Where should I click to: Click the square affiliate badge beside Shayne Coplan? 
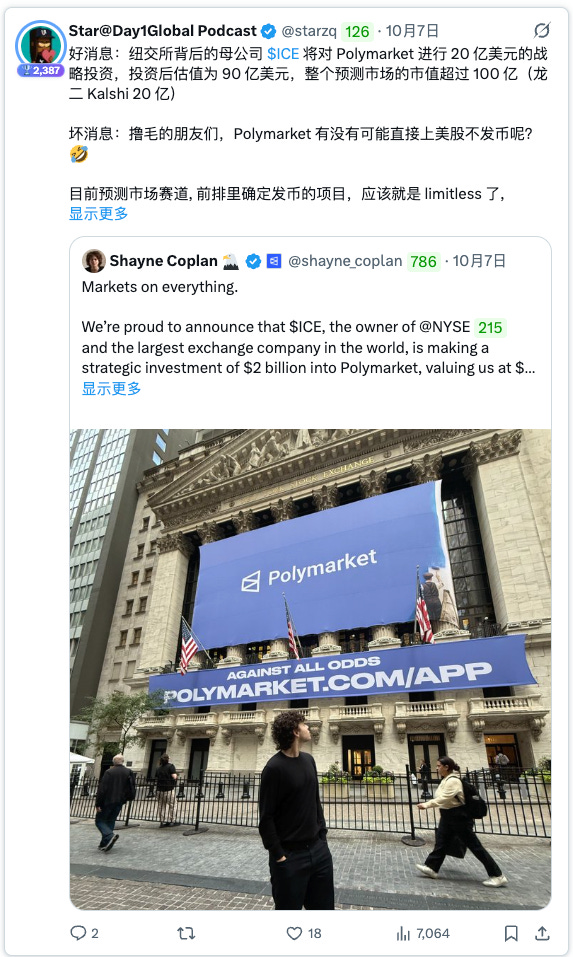[274, 261]
